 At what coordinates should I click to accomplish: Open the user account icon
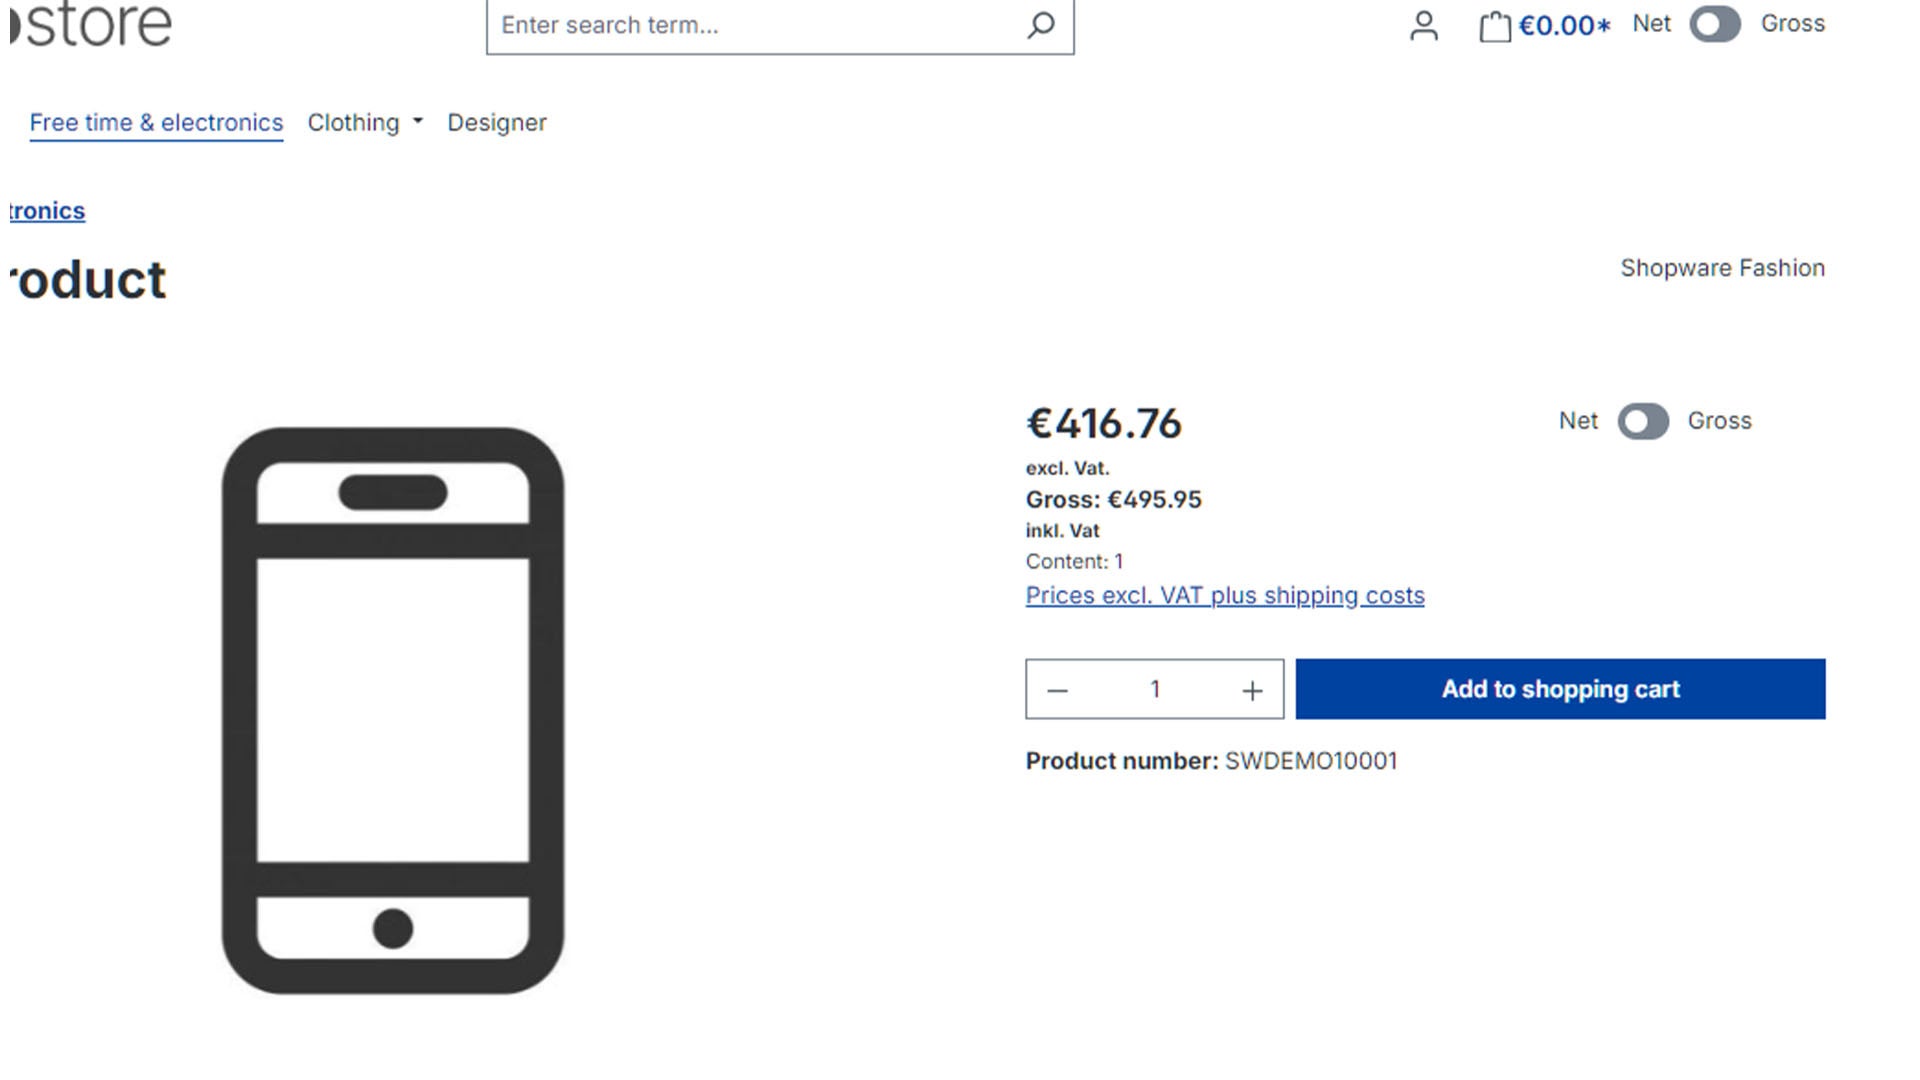(x=1423, y=25)
